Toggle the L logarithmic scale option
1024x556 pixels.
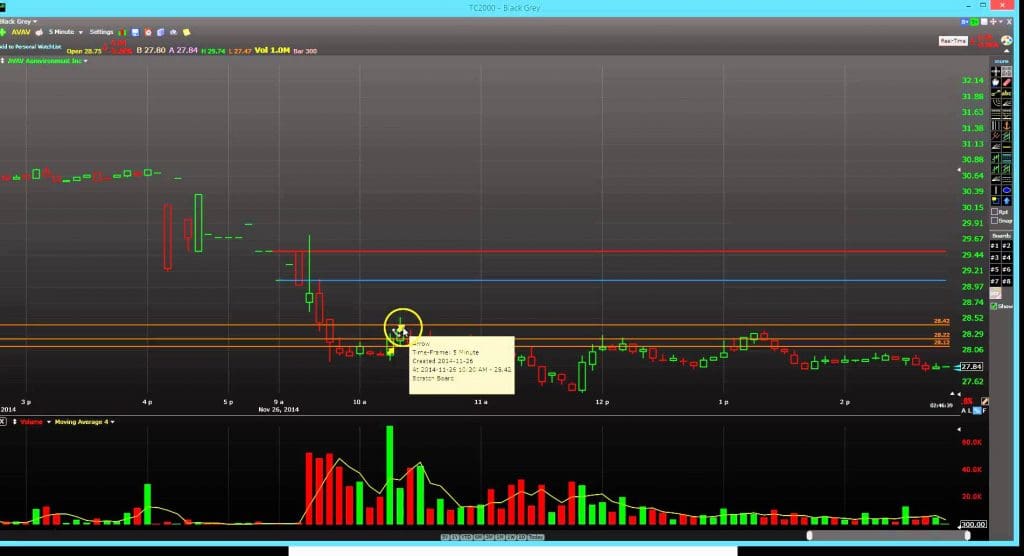pos(970,411)
